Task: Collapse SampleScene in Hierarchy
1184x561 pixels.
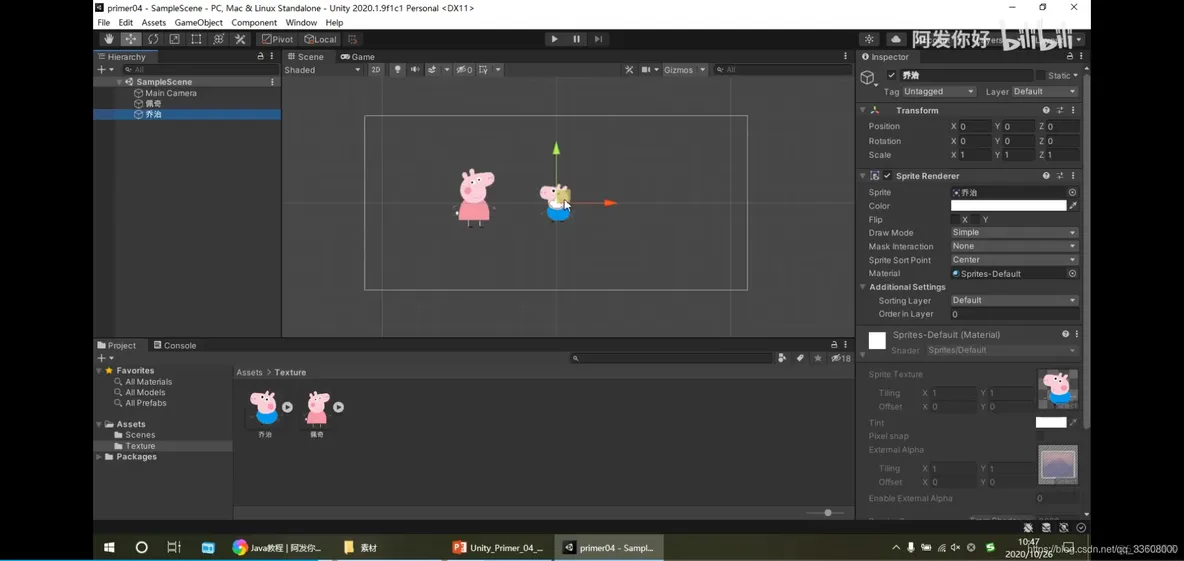Action: (119, 82)
